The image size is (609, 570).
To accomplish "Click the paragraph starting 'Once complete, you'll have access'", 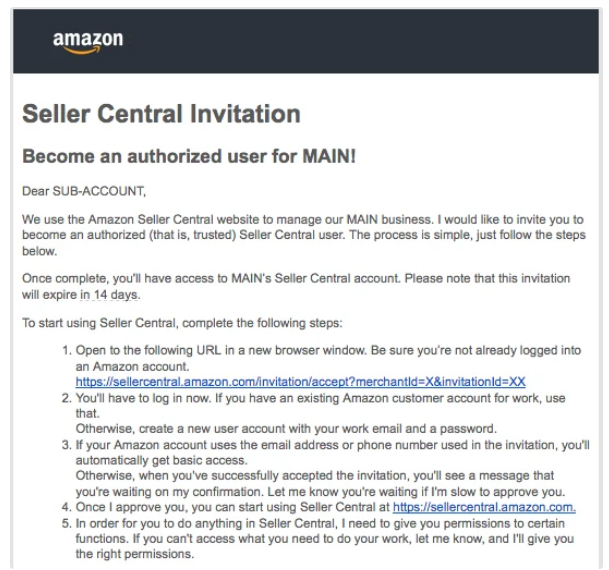I will pyautogui.click(x=296, y=287).
